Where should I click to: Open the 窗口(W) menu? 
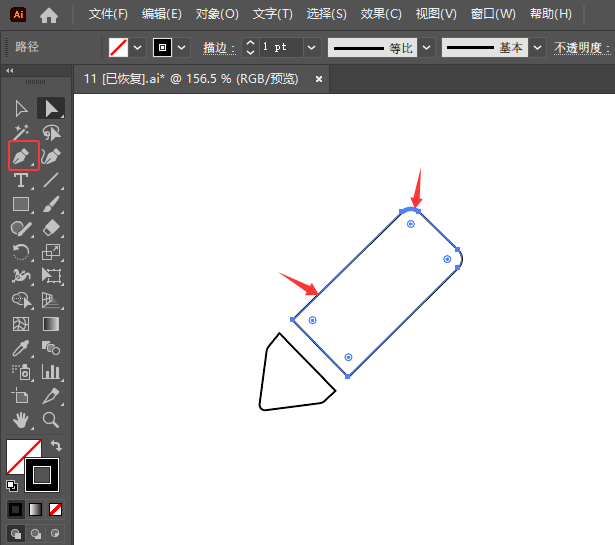(493, 15)
